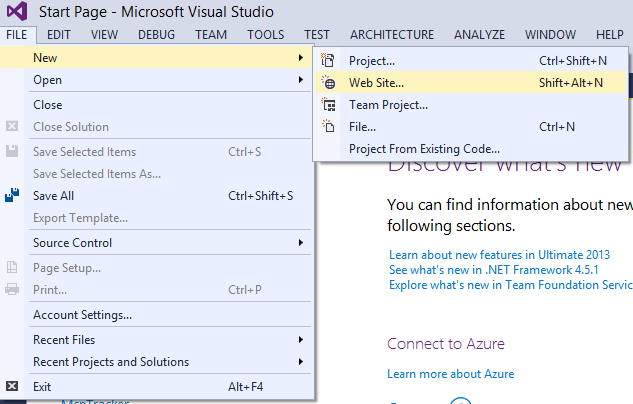
Task: Expand the Source Control submenu
Action: coord(301,243)
